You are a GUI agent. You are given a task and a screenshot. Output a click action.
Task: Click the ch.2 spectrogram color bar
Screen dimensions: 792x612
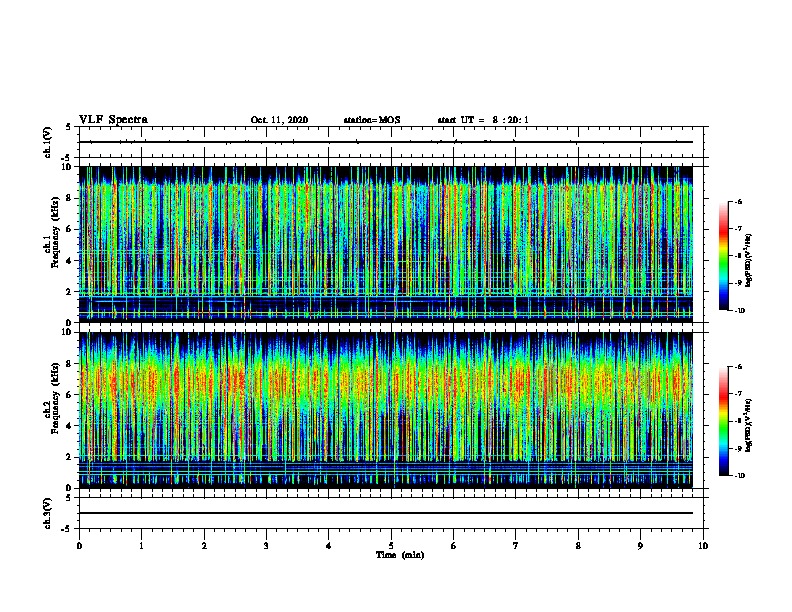tap(724, 421)
